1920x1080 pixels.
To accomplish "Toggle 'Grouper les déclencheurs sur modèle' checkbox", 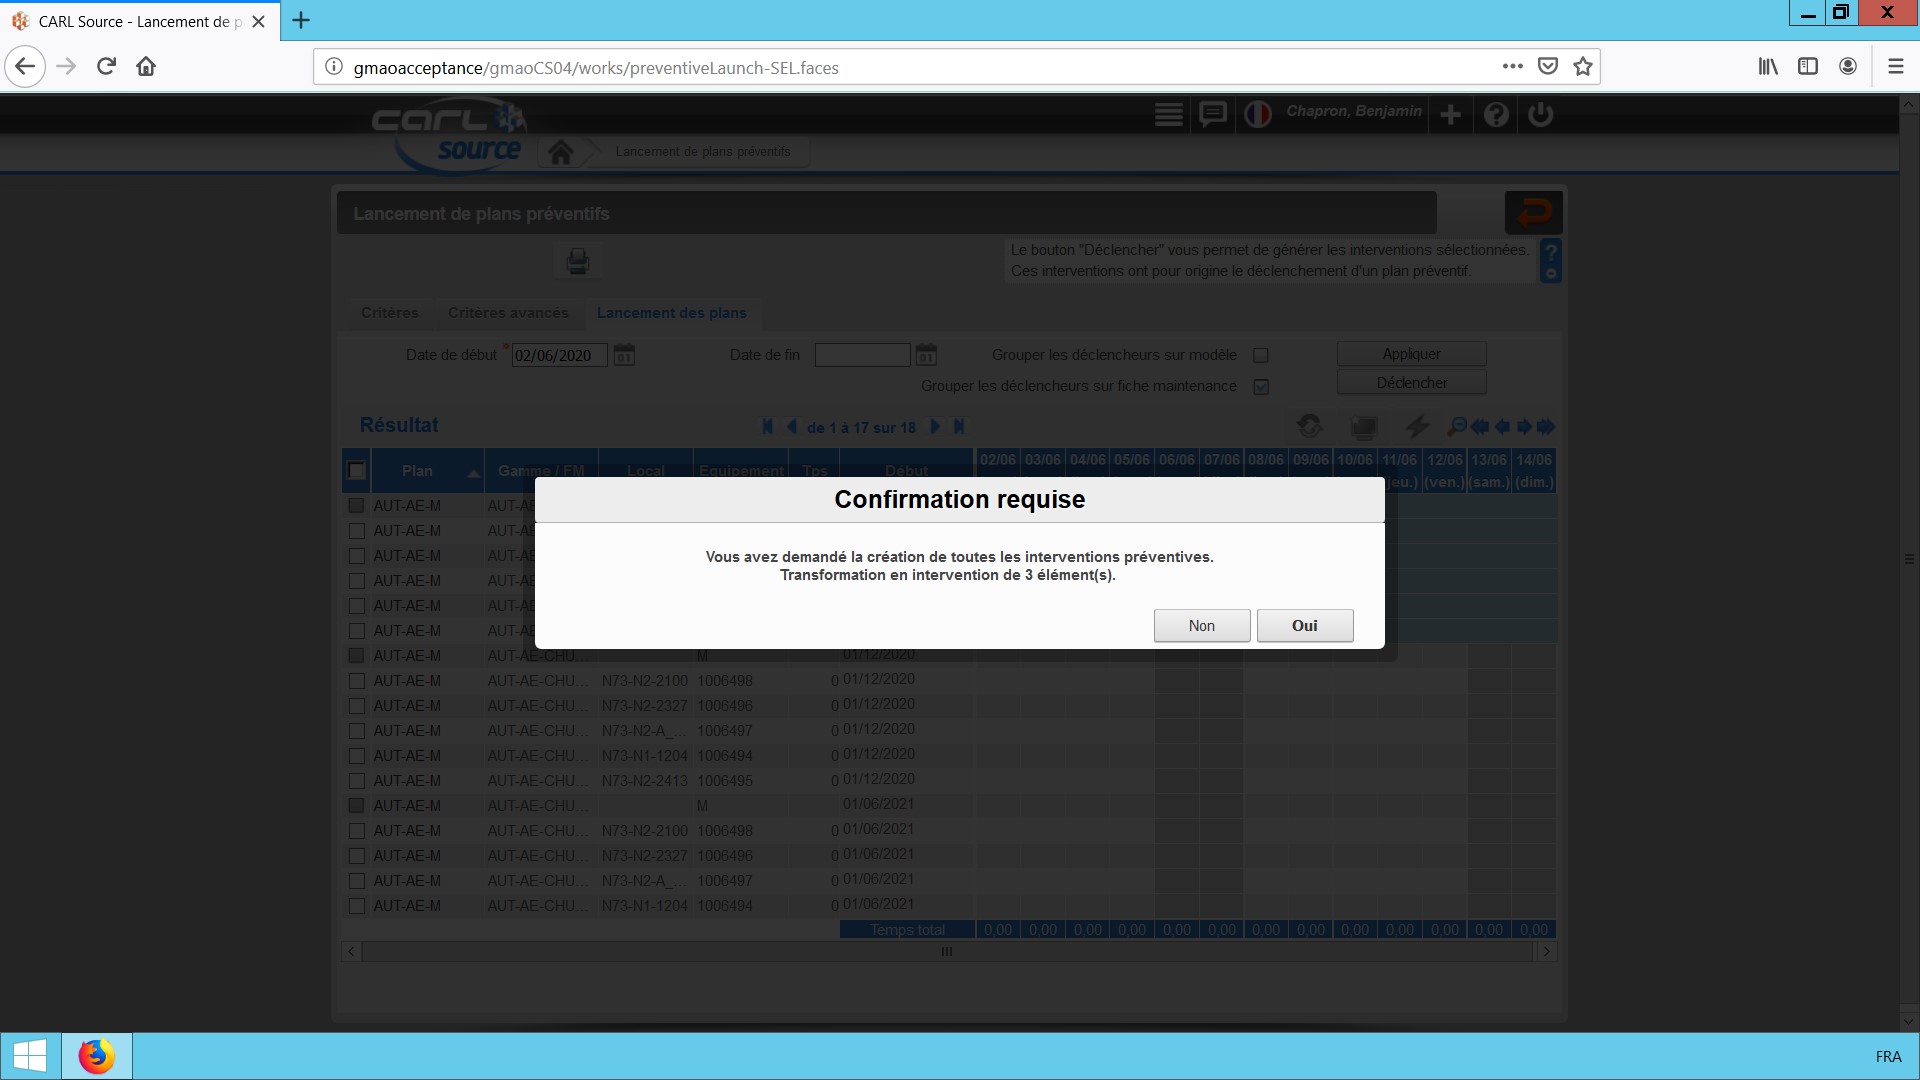I will (1261, 356).
